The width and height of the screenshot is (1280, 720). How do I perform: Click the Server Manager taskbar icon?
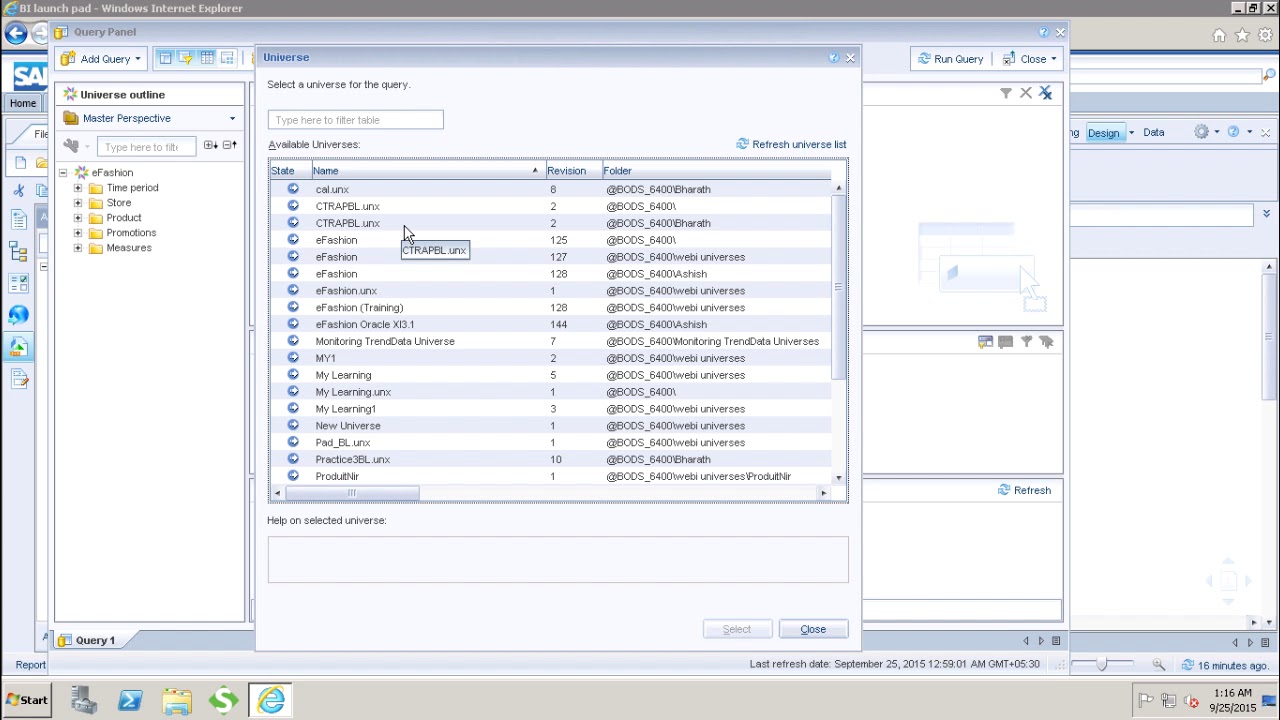[83, 701]
